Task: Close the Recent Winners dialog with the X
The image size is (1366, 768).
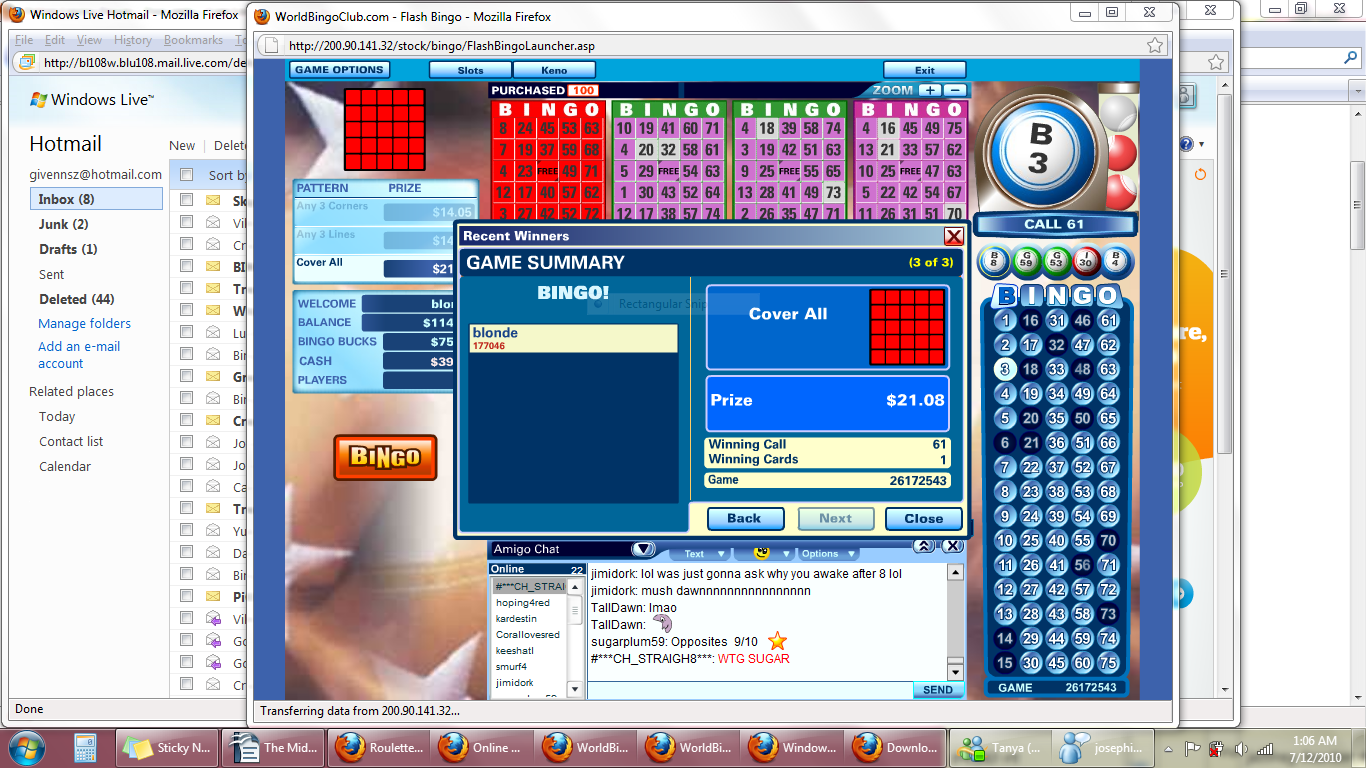Action: [x=954, y=236]
